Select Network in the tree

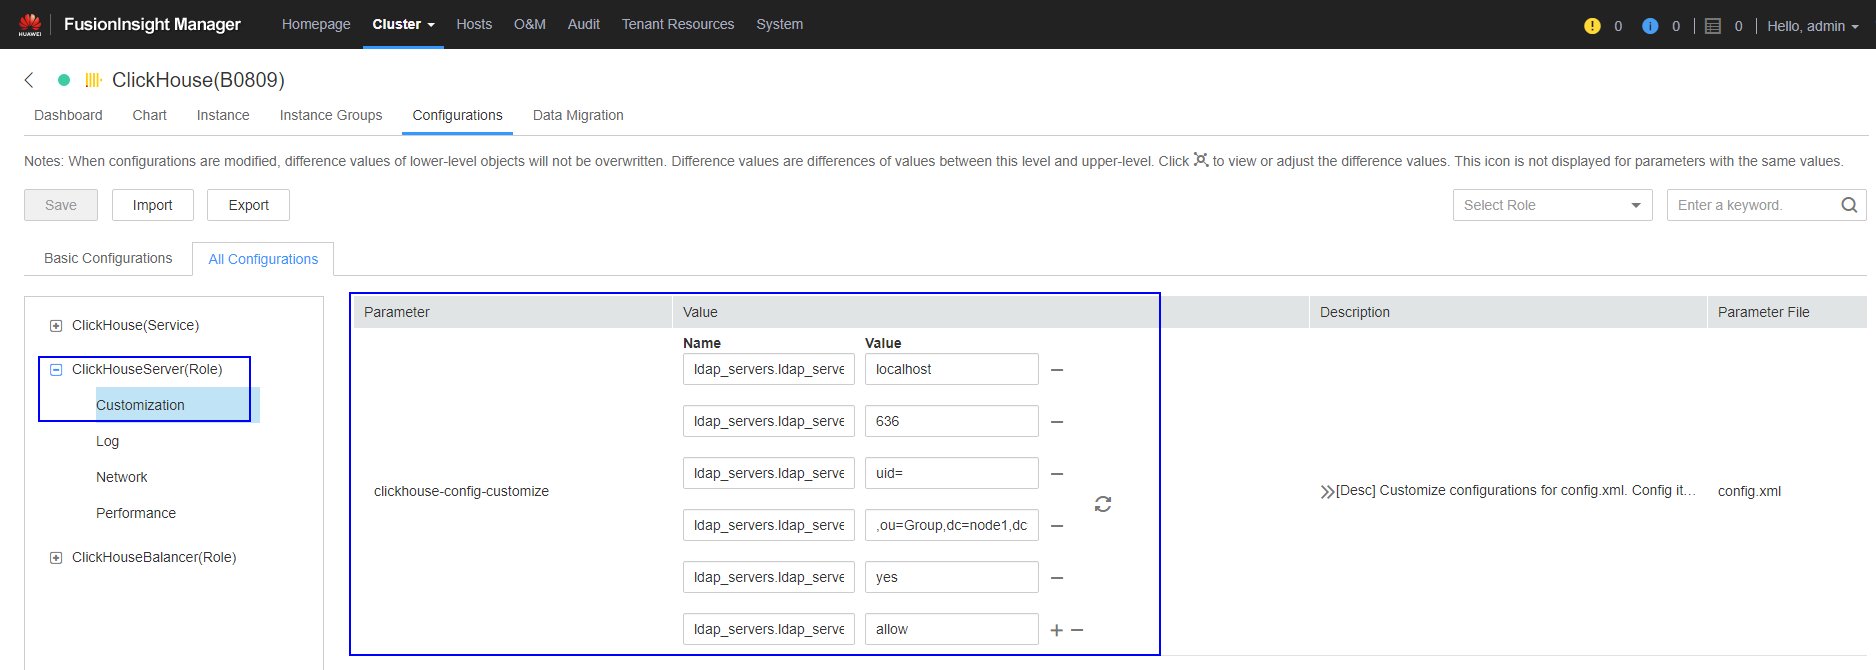point(122,477)
